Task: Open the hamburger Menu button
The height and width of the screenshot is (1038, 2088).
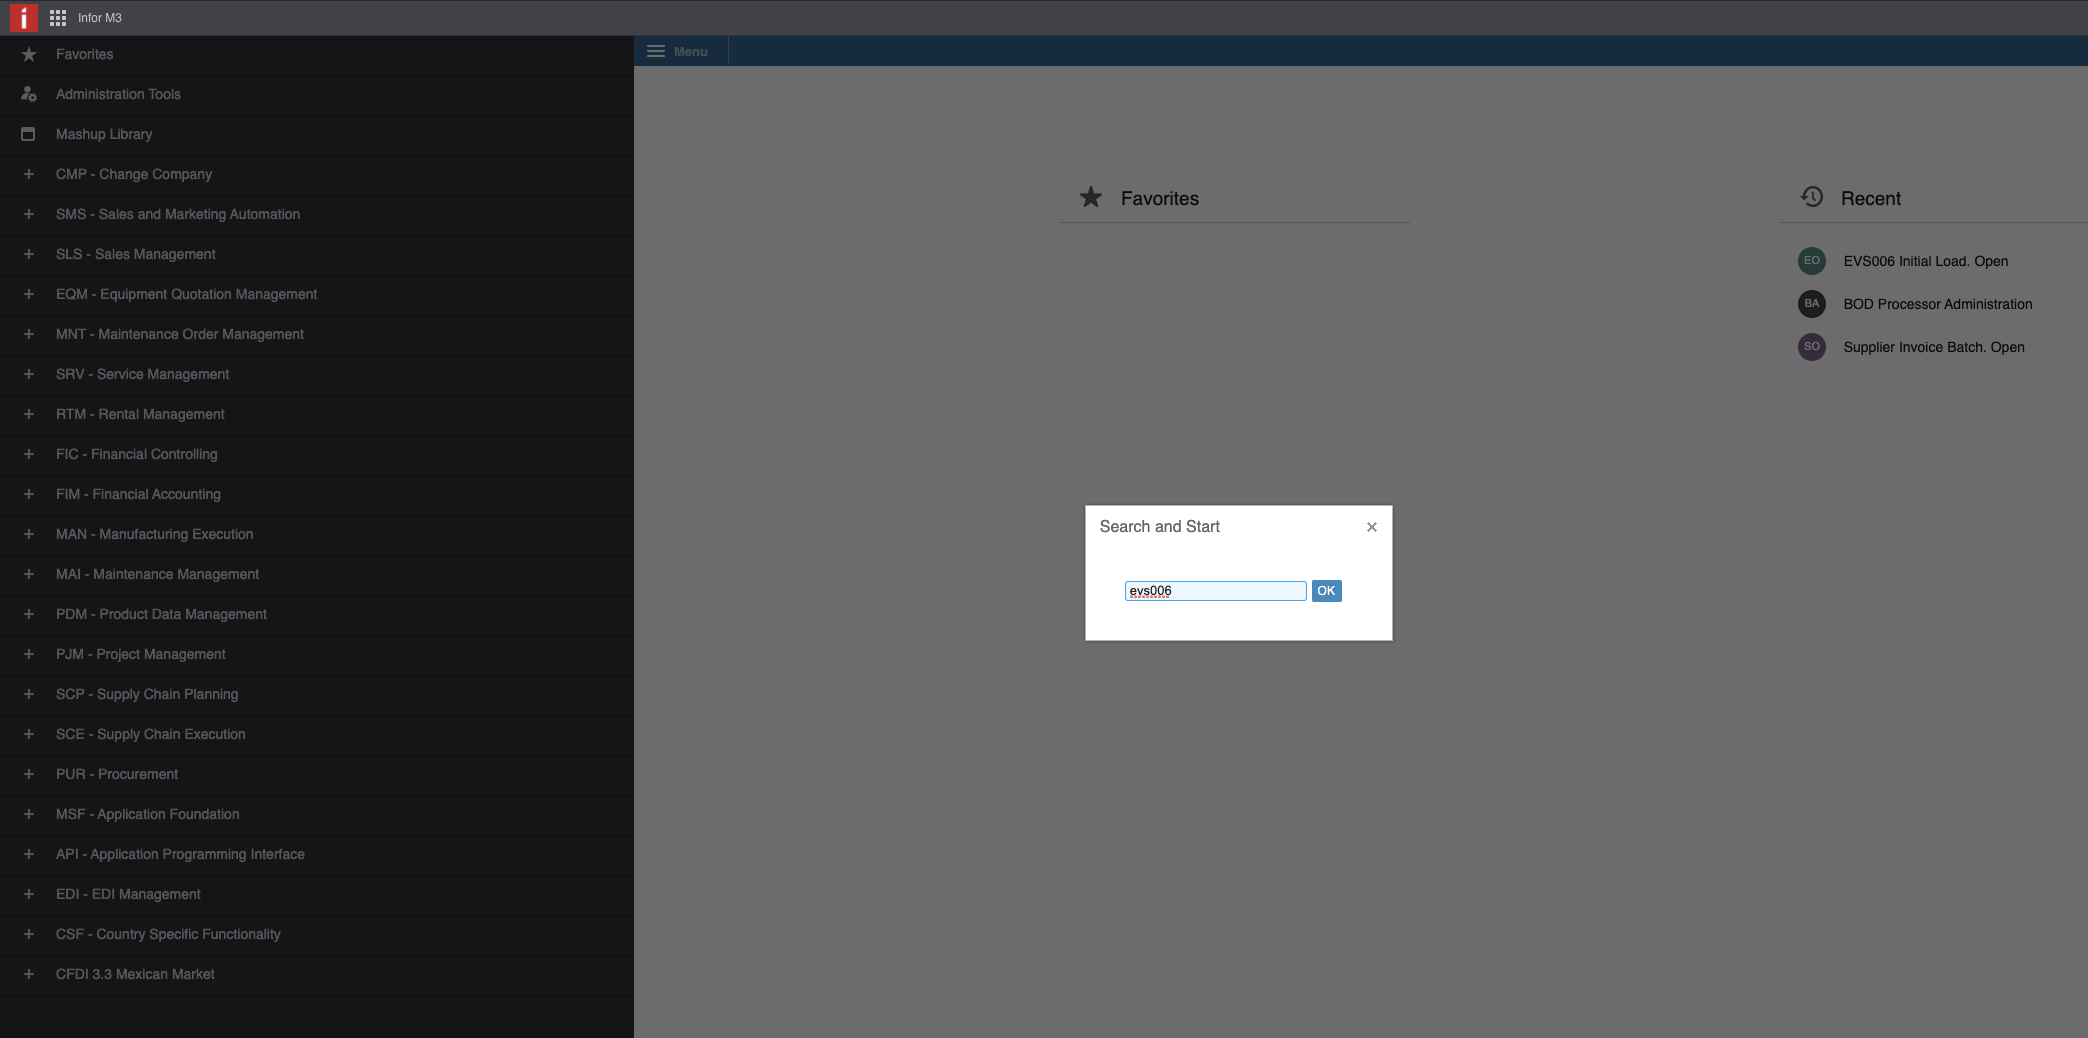Action: click(677, 51)
